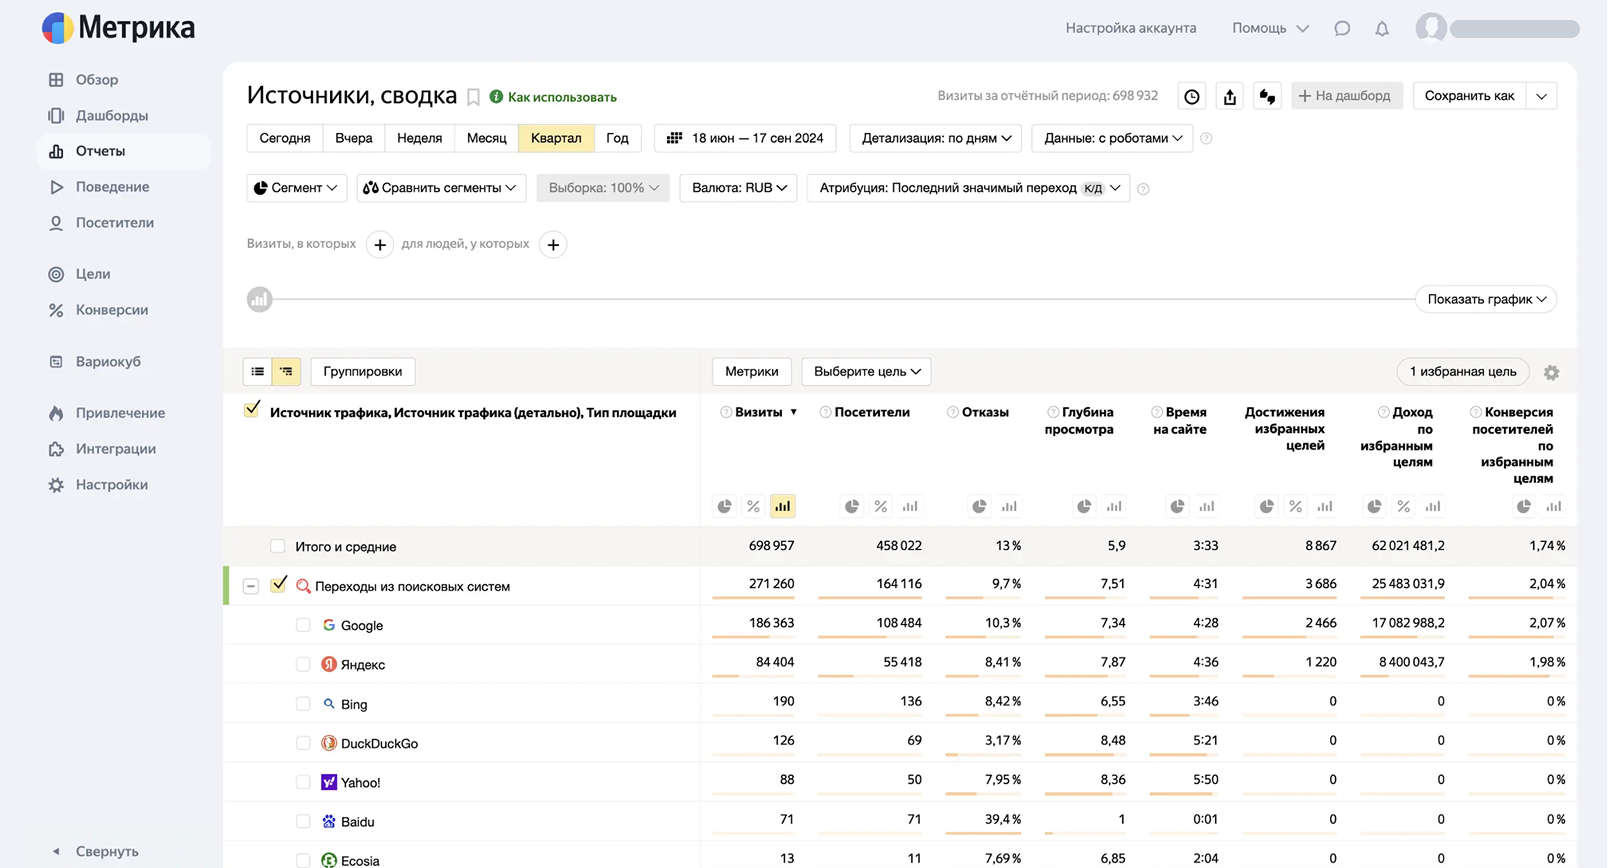Add a visit condition with plus button
The image size is (1608, 868).
point(380,245)
